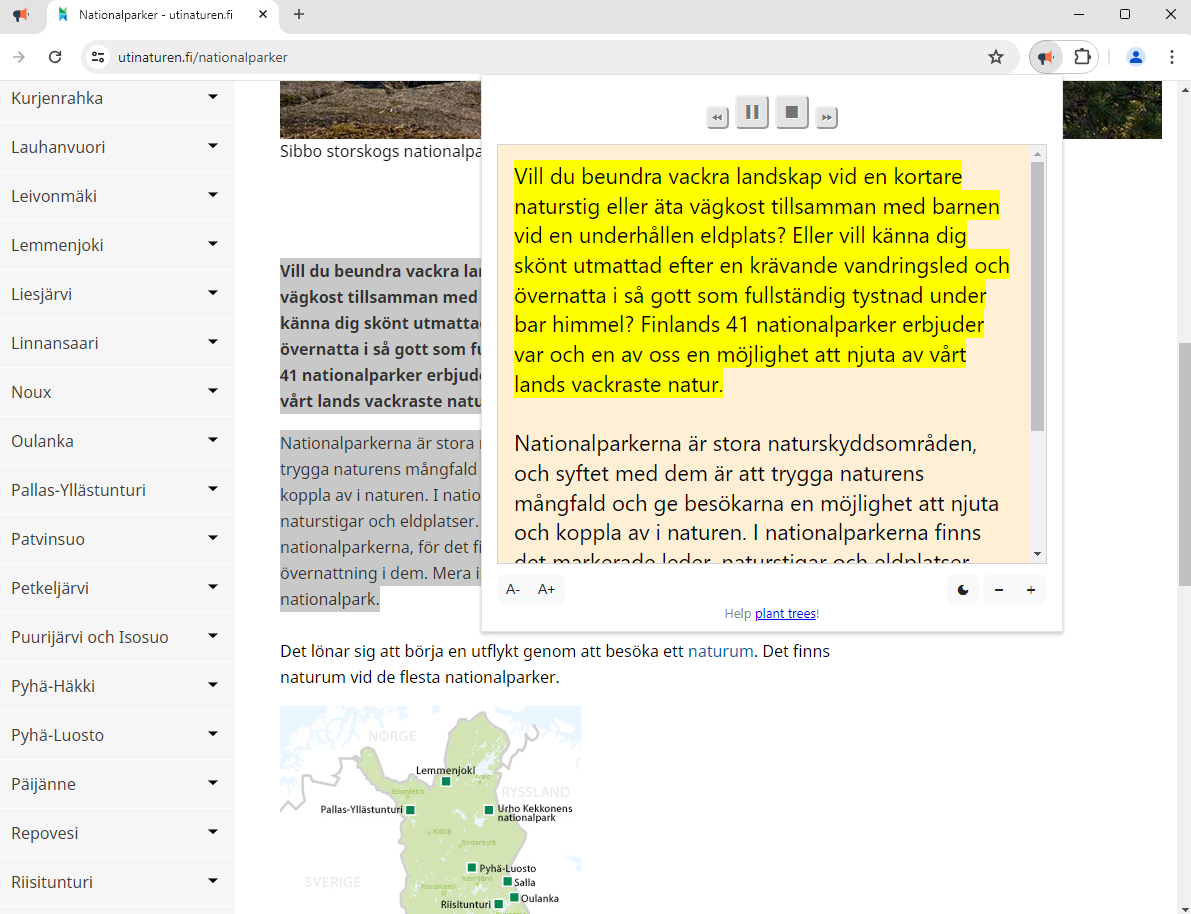Open the browser extensions puzzle icon

pyautogui.click(x=1082, y=57)
